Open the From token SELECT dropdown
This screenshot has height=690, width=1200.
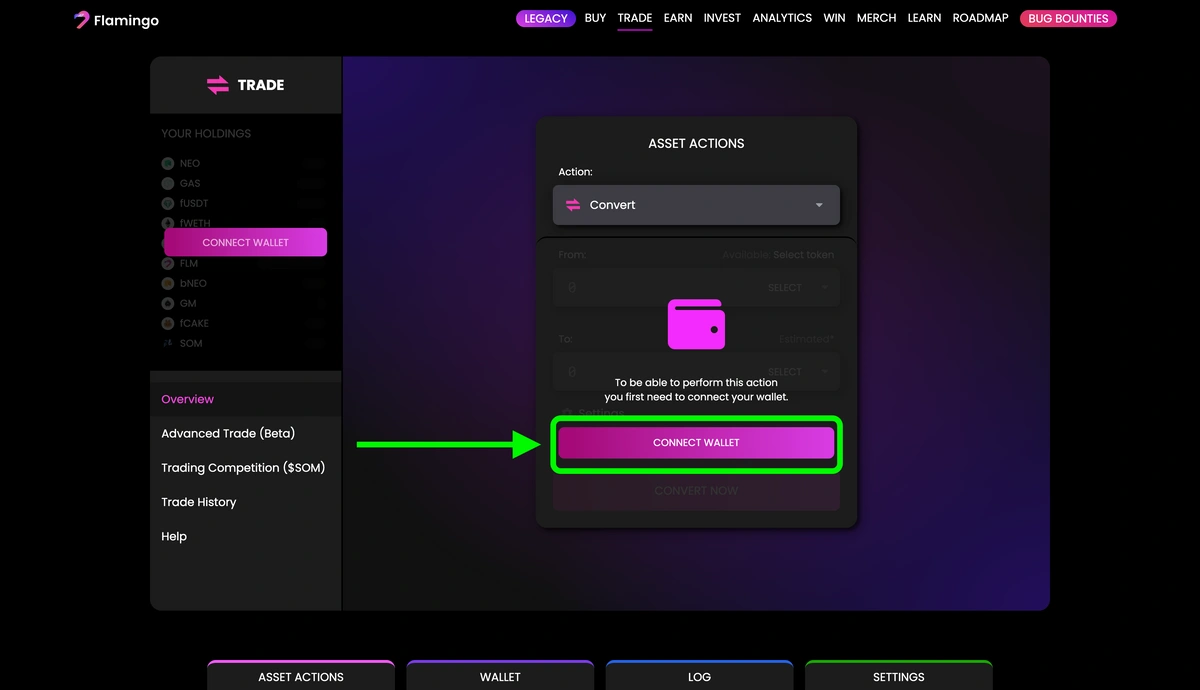[795, 287]
